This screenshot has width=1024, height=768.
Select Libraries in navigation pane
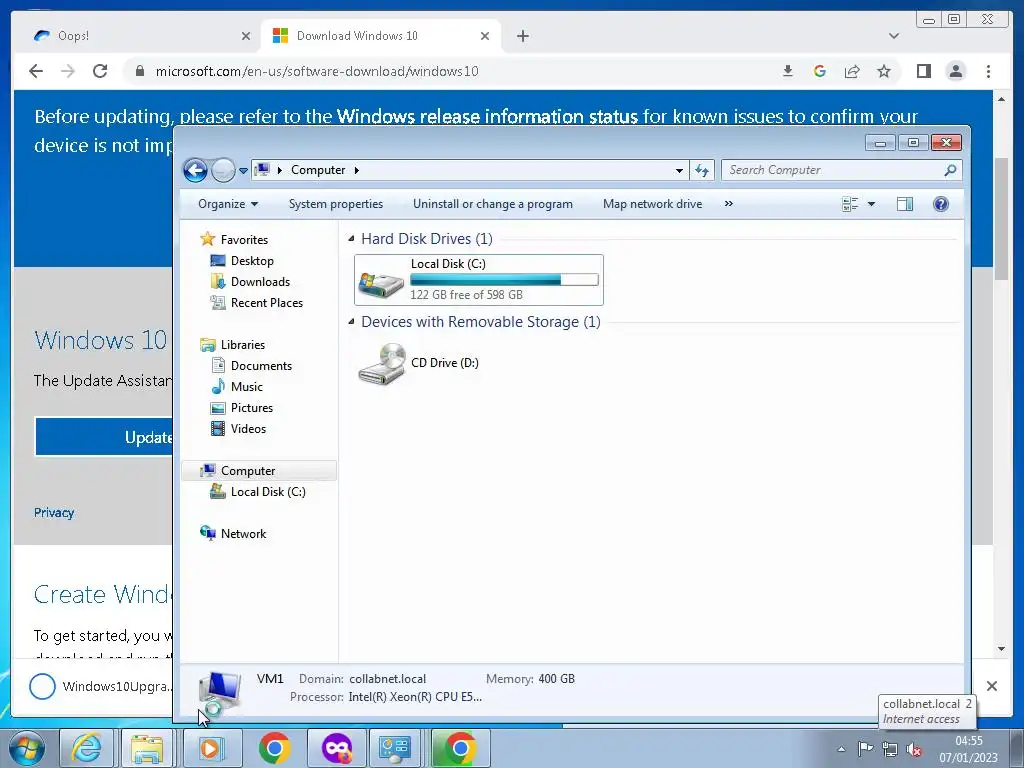pos(242,345)
